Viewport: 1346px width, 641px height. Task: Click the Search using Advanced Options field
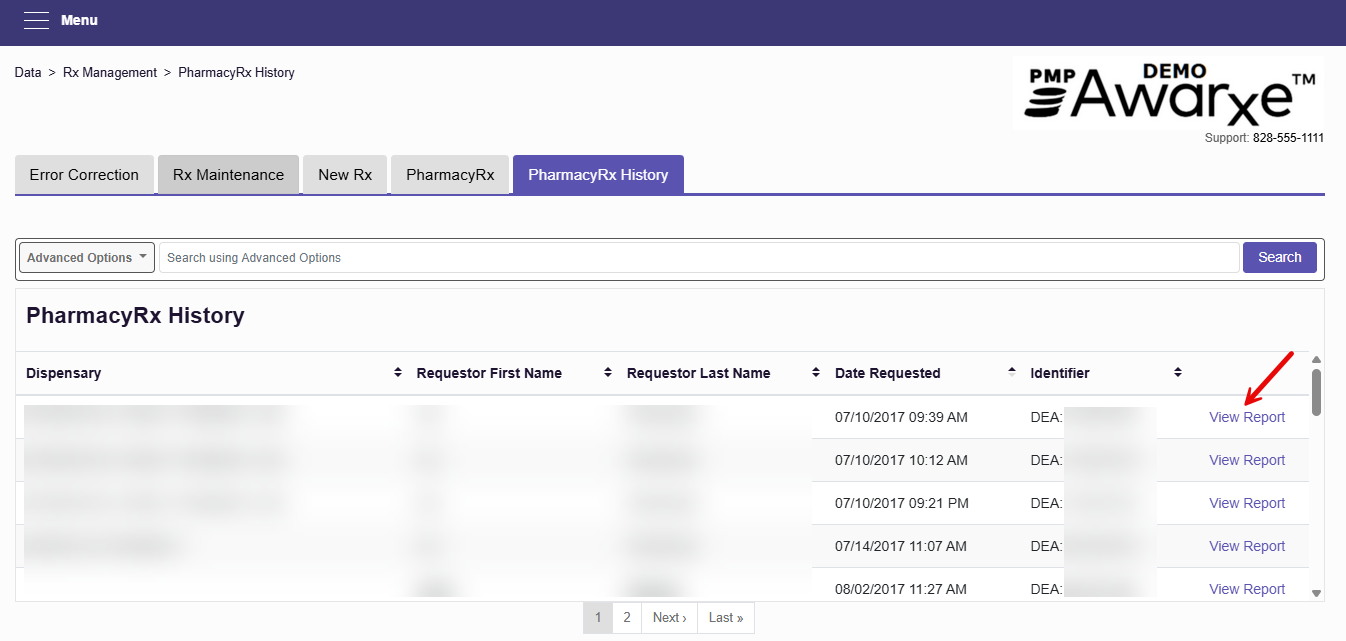coord(699,258)
